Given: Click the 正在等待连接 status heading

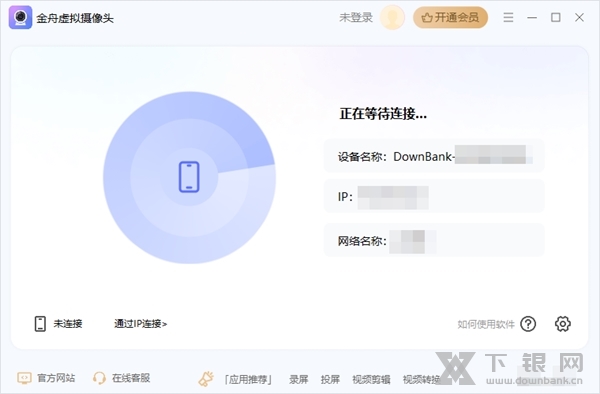Looking at the screenshot, I should coord(383,114).
